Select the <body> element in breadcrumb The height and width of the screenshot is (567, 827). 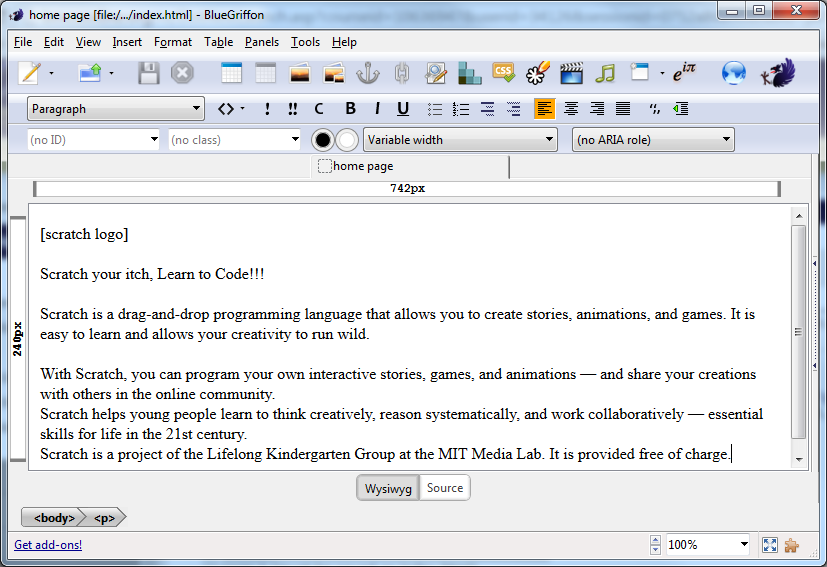(54, 518)
